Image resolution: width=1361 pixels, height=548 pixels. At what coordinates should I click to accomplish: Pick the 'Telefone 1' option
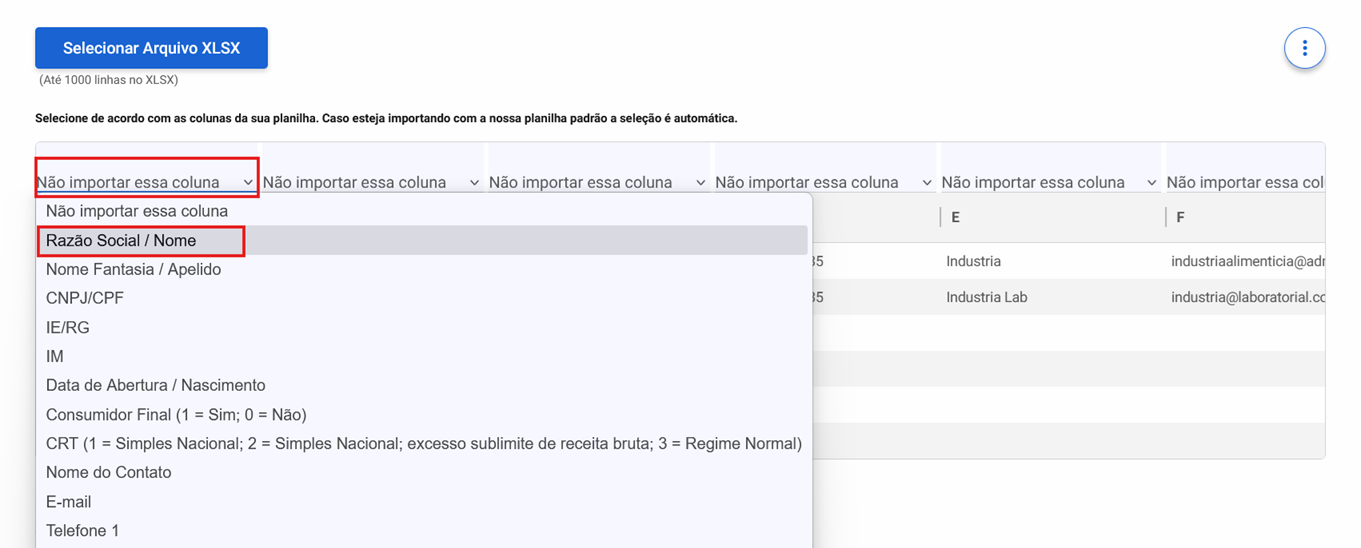(x=424, y=530)
